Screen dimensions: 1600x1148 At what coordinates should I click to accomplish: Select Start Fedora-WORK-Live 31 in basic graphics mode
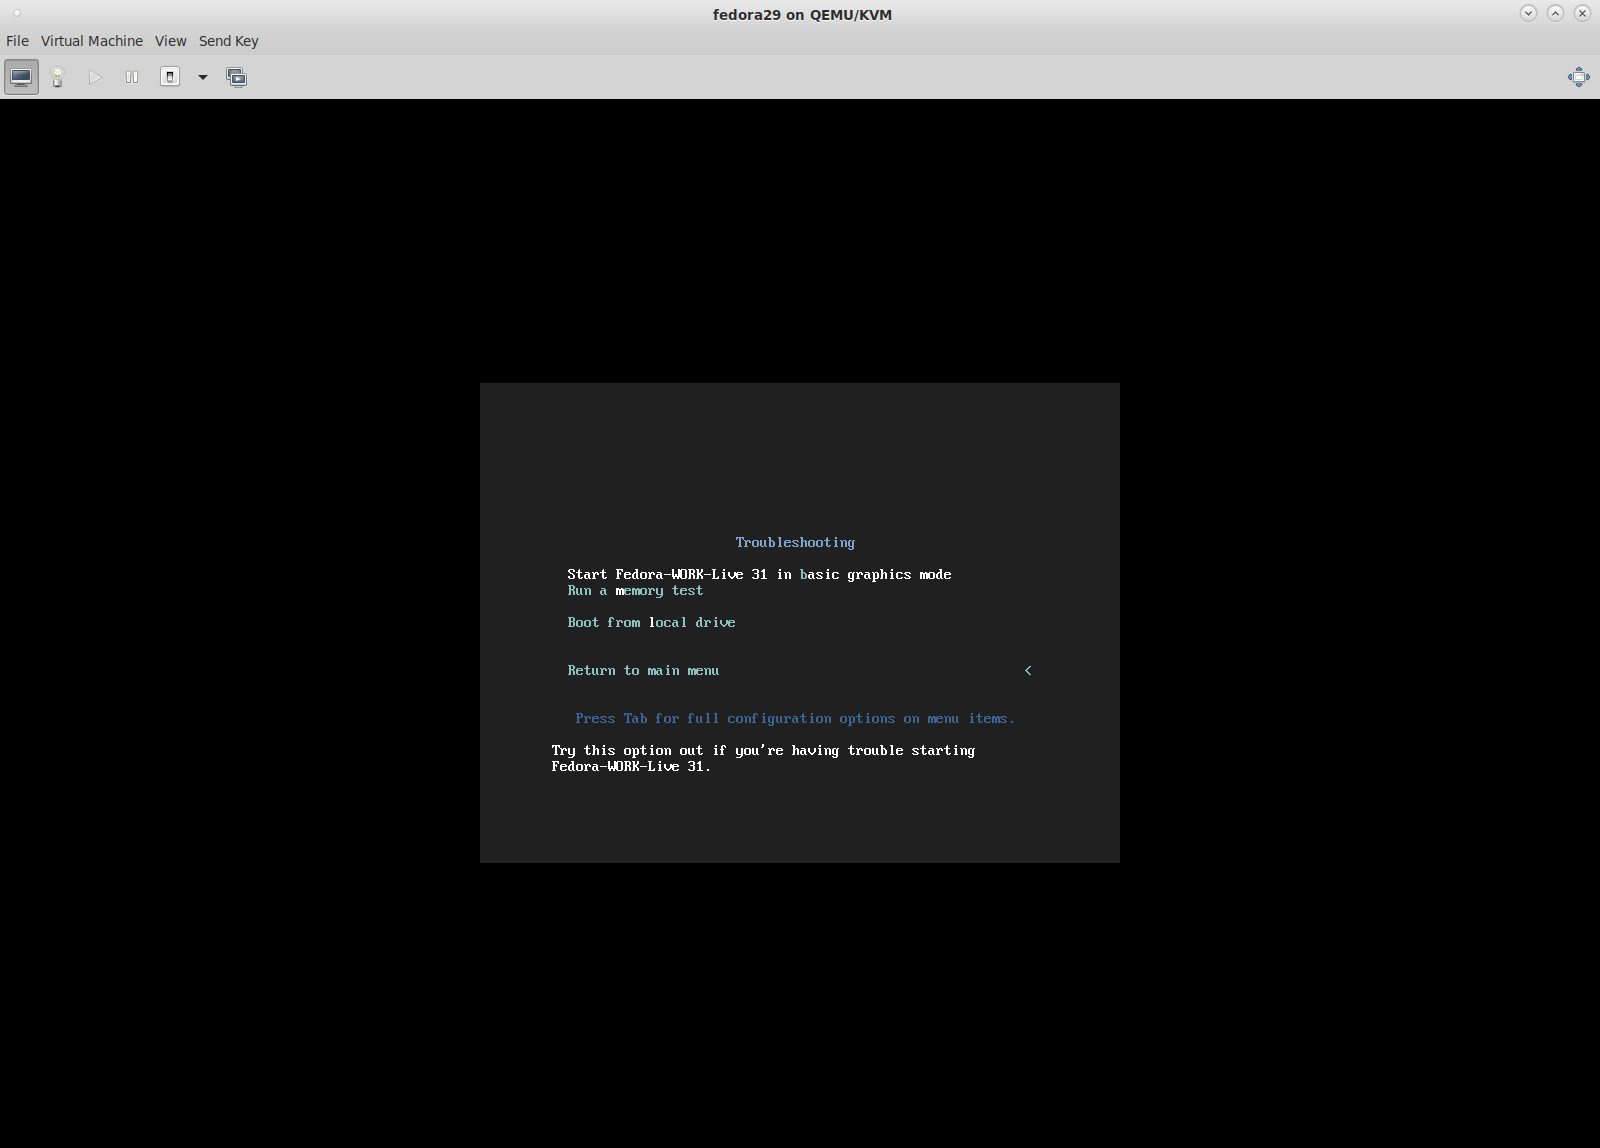coord(759,574)
